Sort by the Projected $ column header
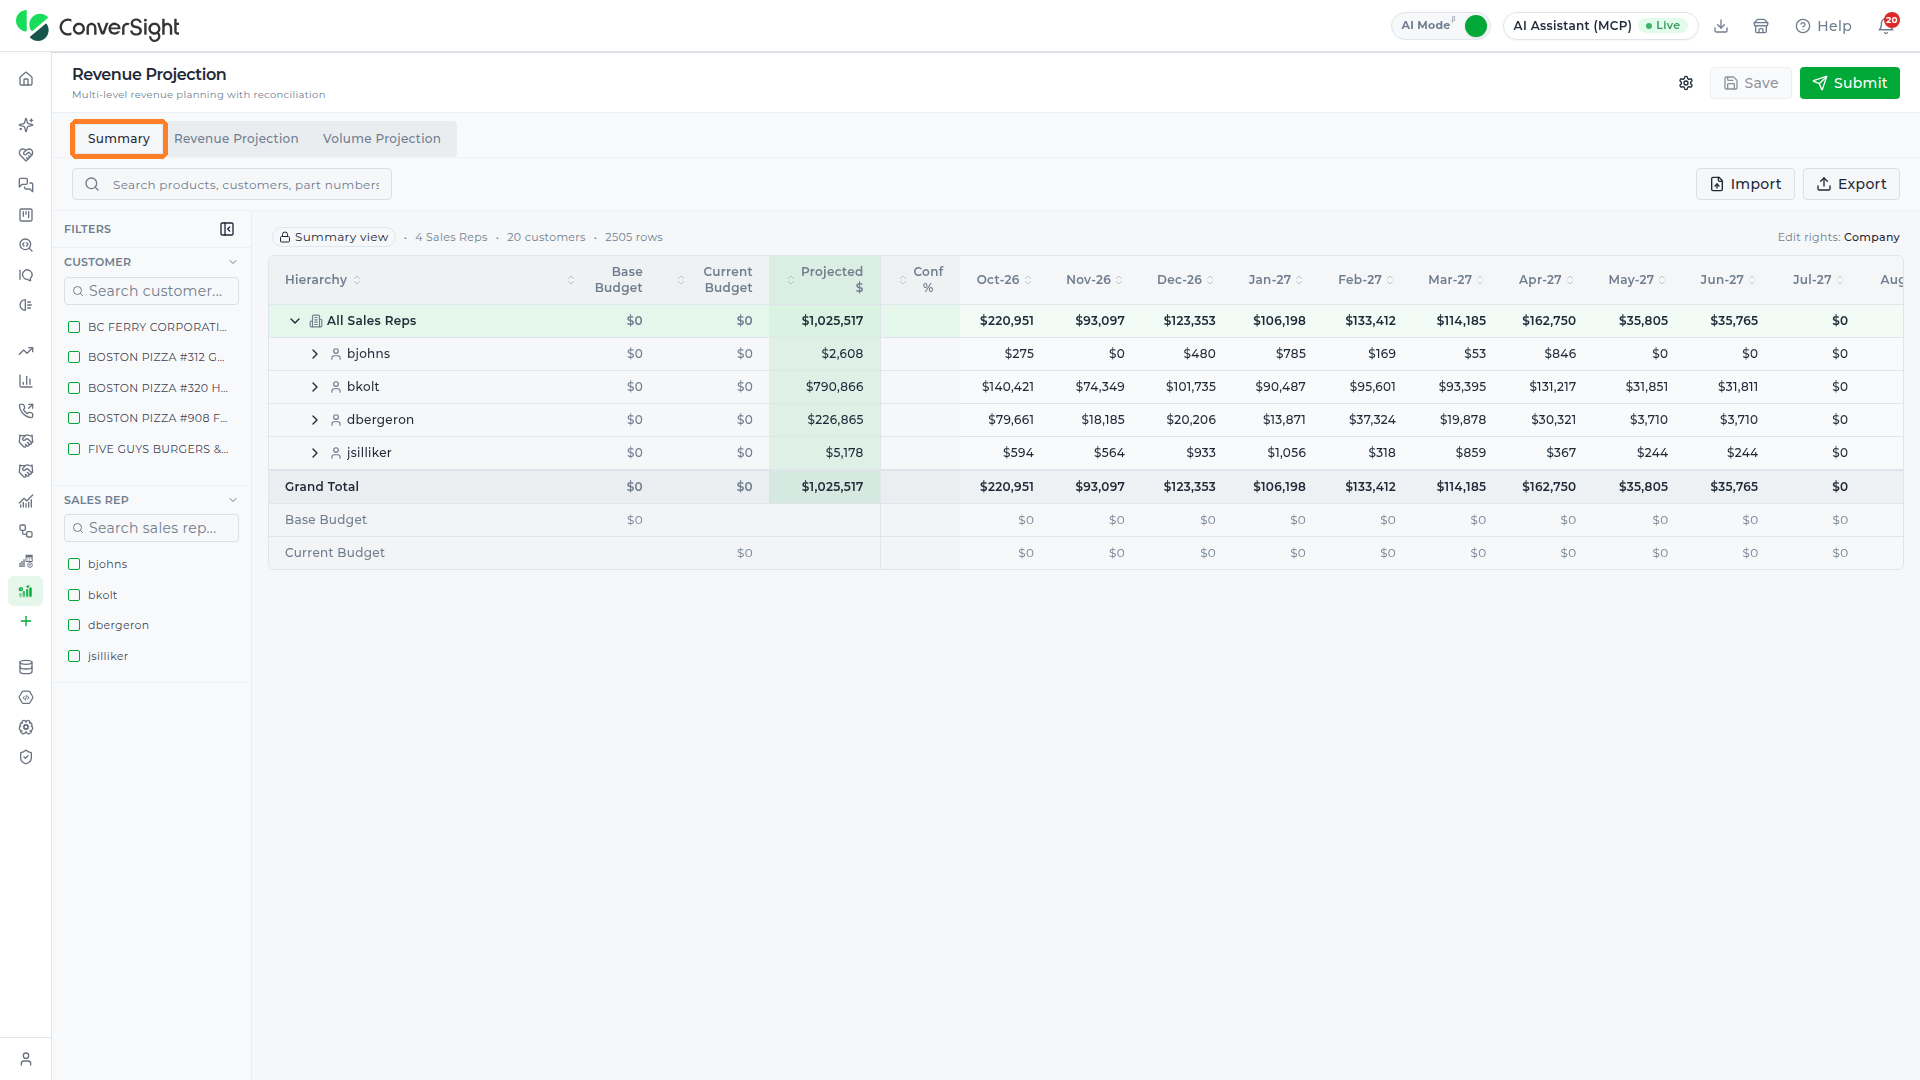 pos(825,280)
